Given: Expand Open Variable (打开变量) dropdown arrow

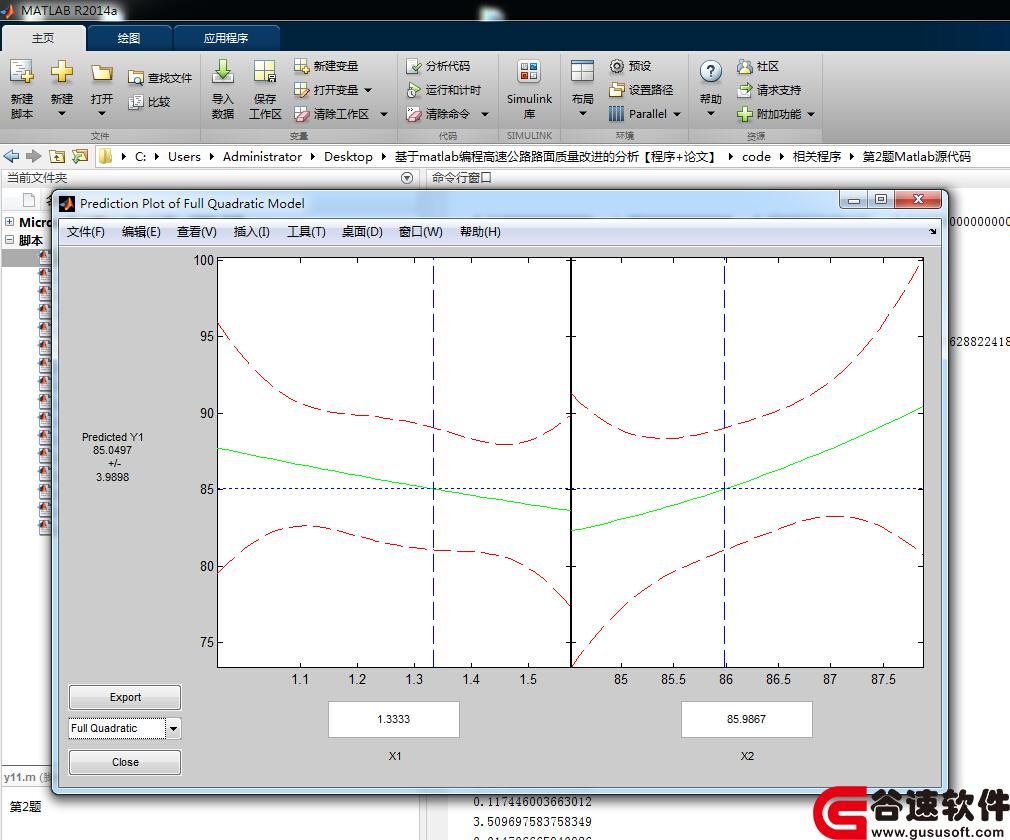Looking at the screenshot, I should 368,90.
